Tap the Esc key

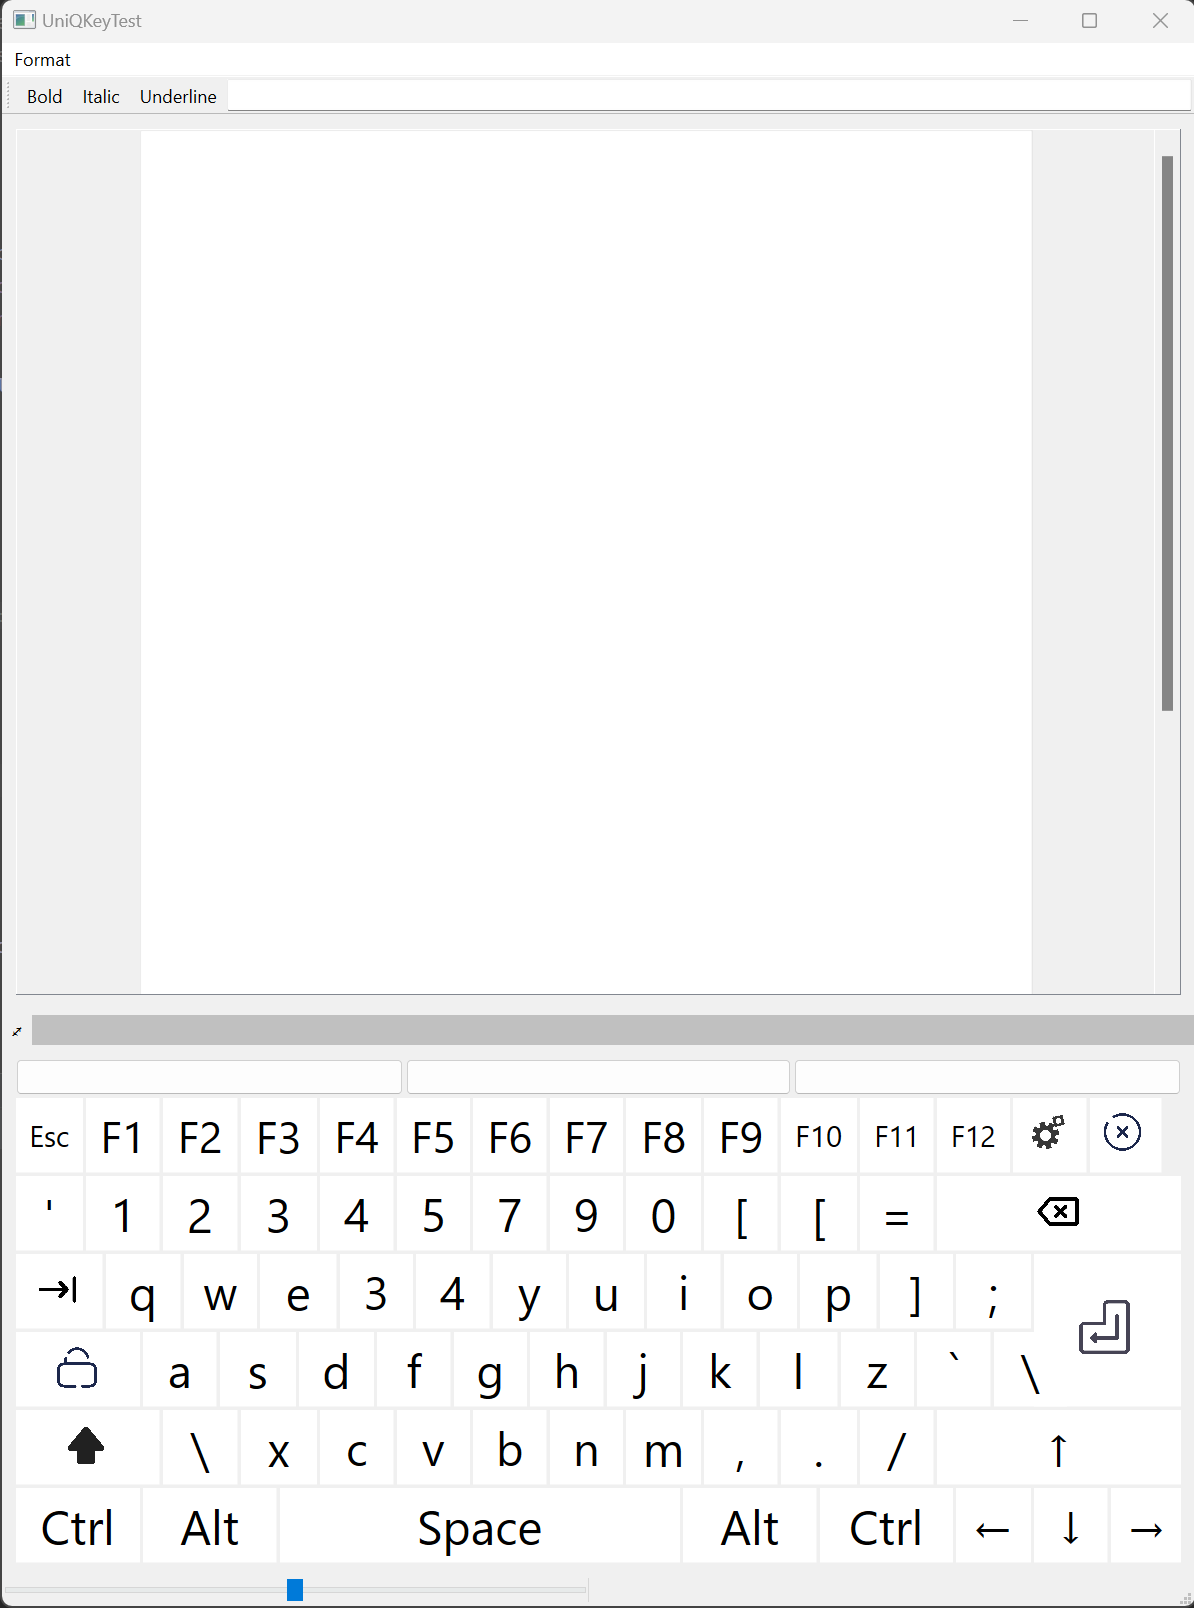coord(50,1136)
